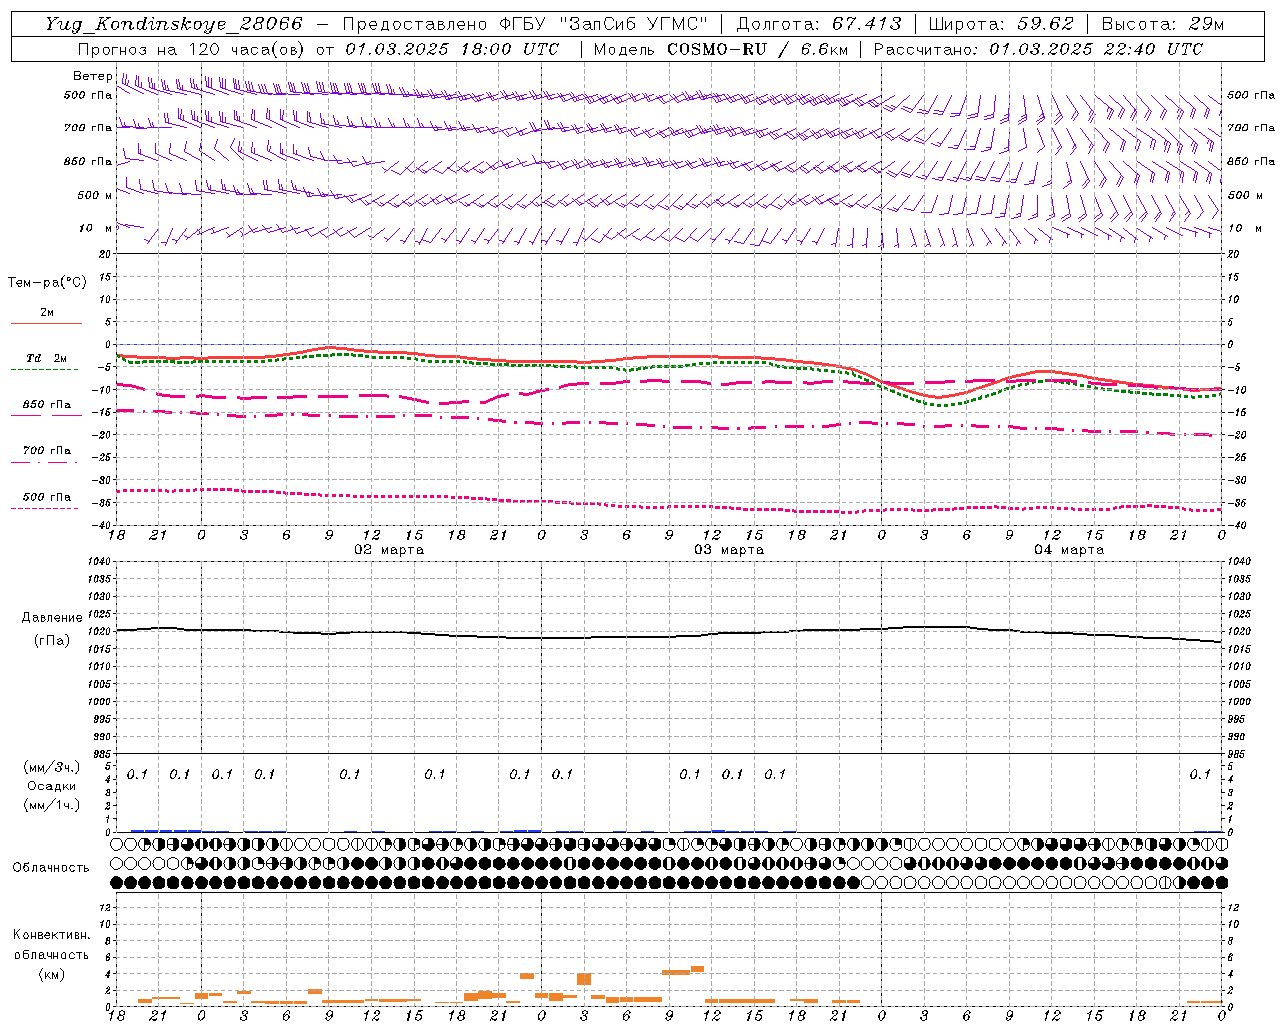
Task: Click the 10 м wind level label on left
Action: coord(95,229)
